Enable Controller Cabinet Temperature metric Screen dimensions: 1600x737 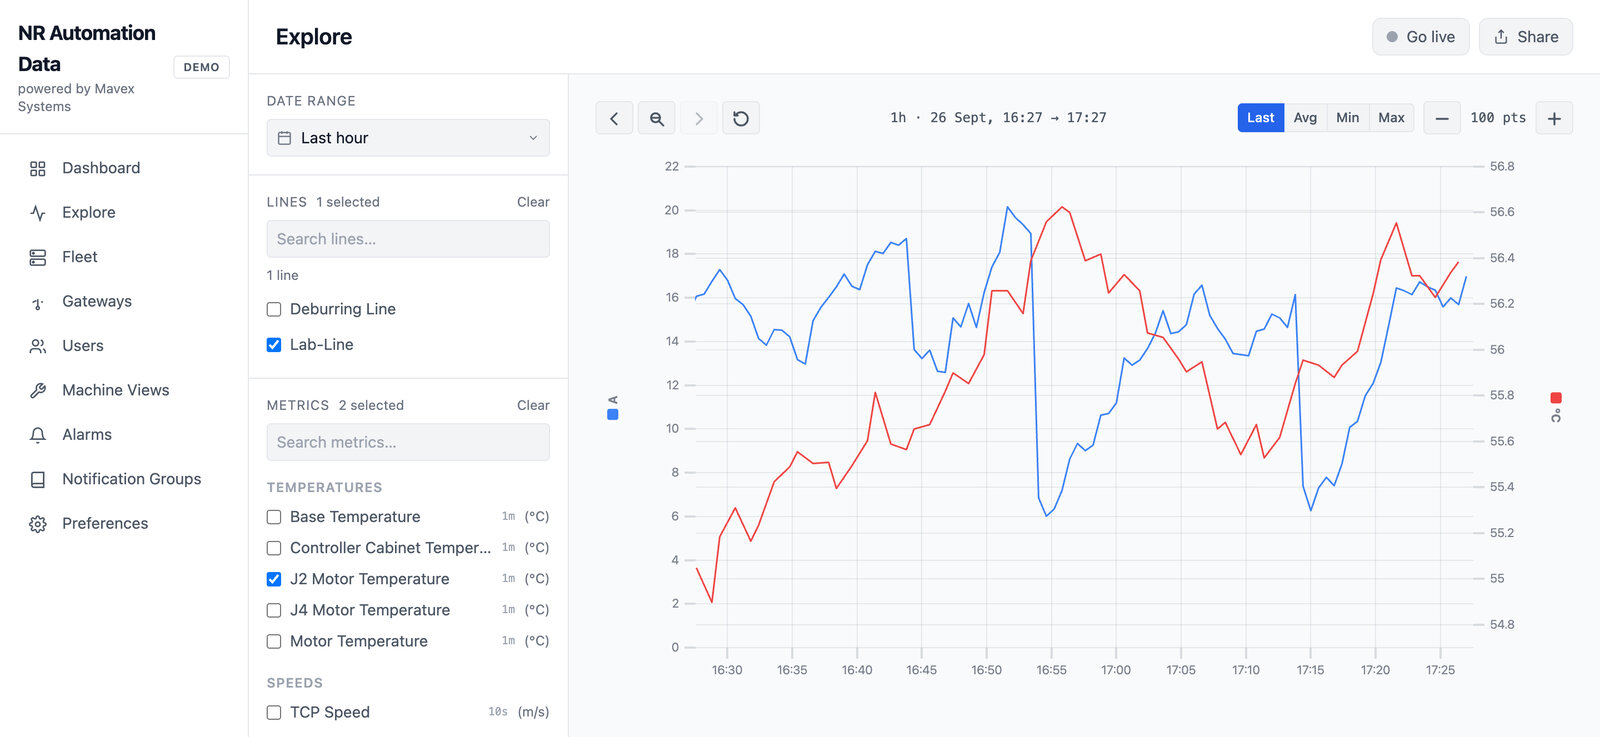click(274, 548)
